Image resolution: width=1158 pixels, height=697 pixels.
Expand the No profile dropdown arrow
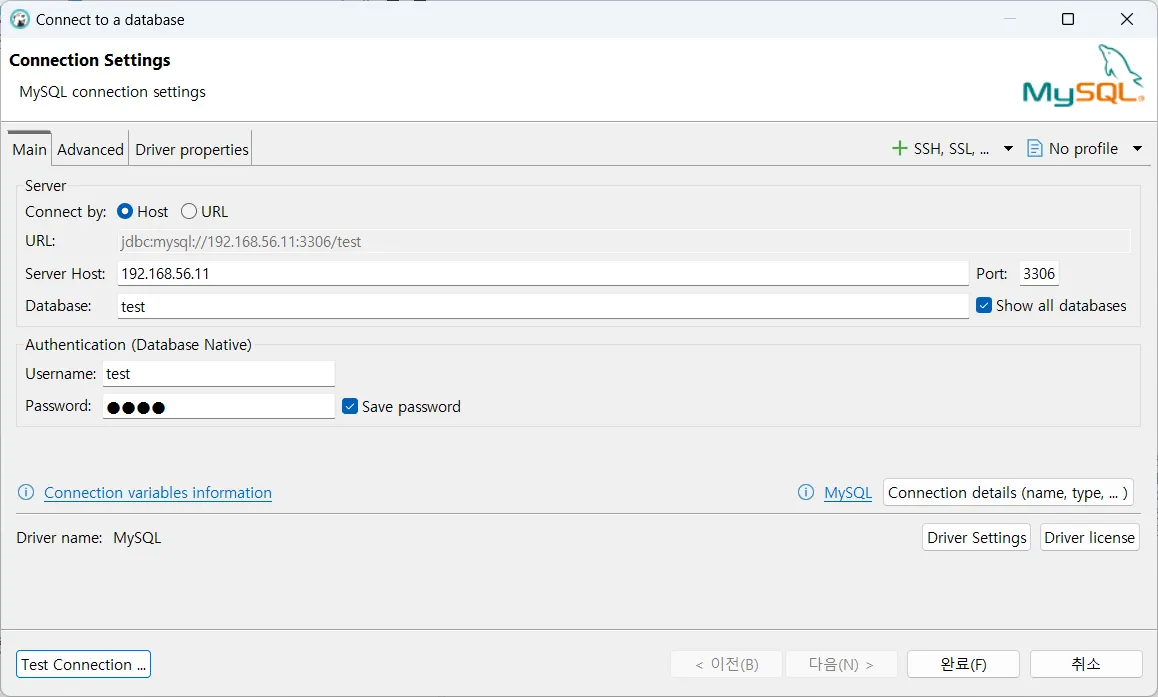click(1137, 148)
